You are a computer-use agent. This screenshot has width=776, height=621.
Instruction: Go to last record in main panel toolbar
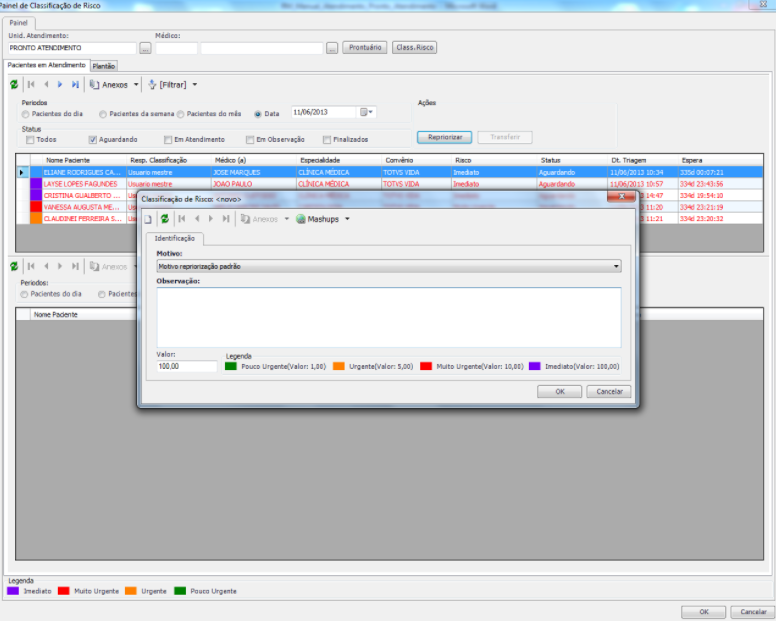tap(75, 85)
